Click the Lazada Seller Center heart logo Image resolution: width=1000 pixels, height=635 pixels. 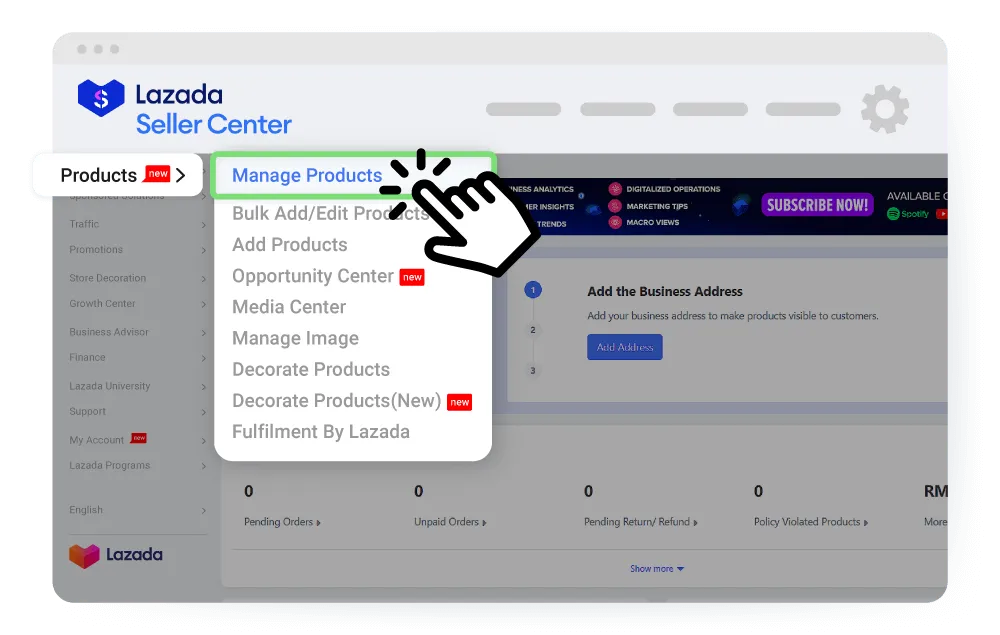(101, 98)
